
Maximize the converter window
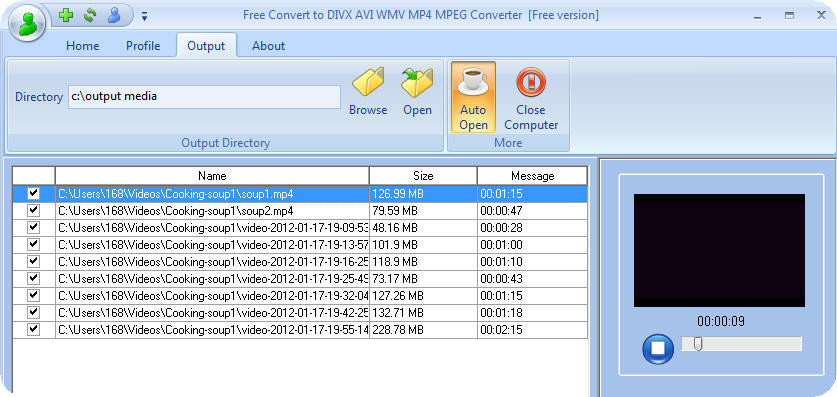(x=789, y=16)
